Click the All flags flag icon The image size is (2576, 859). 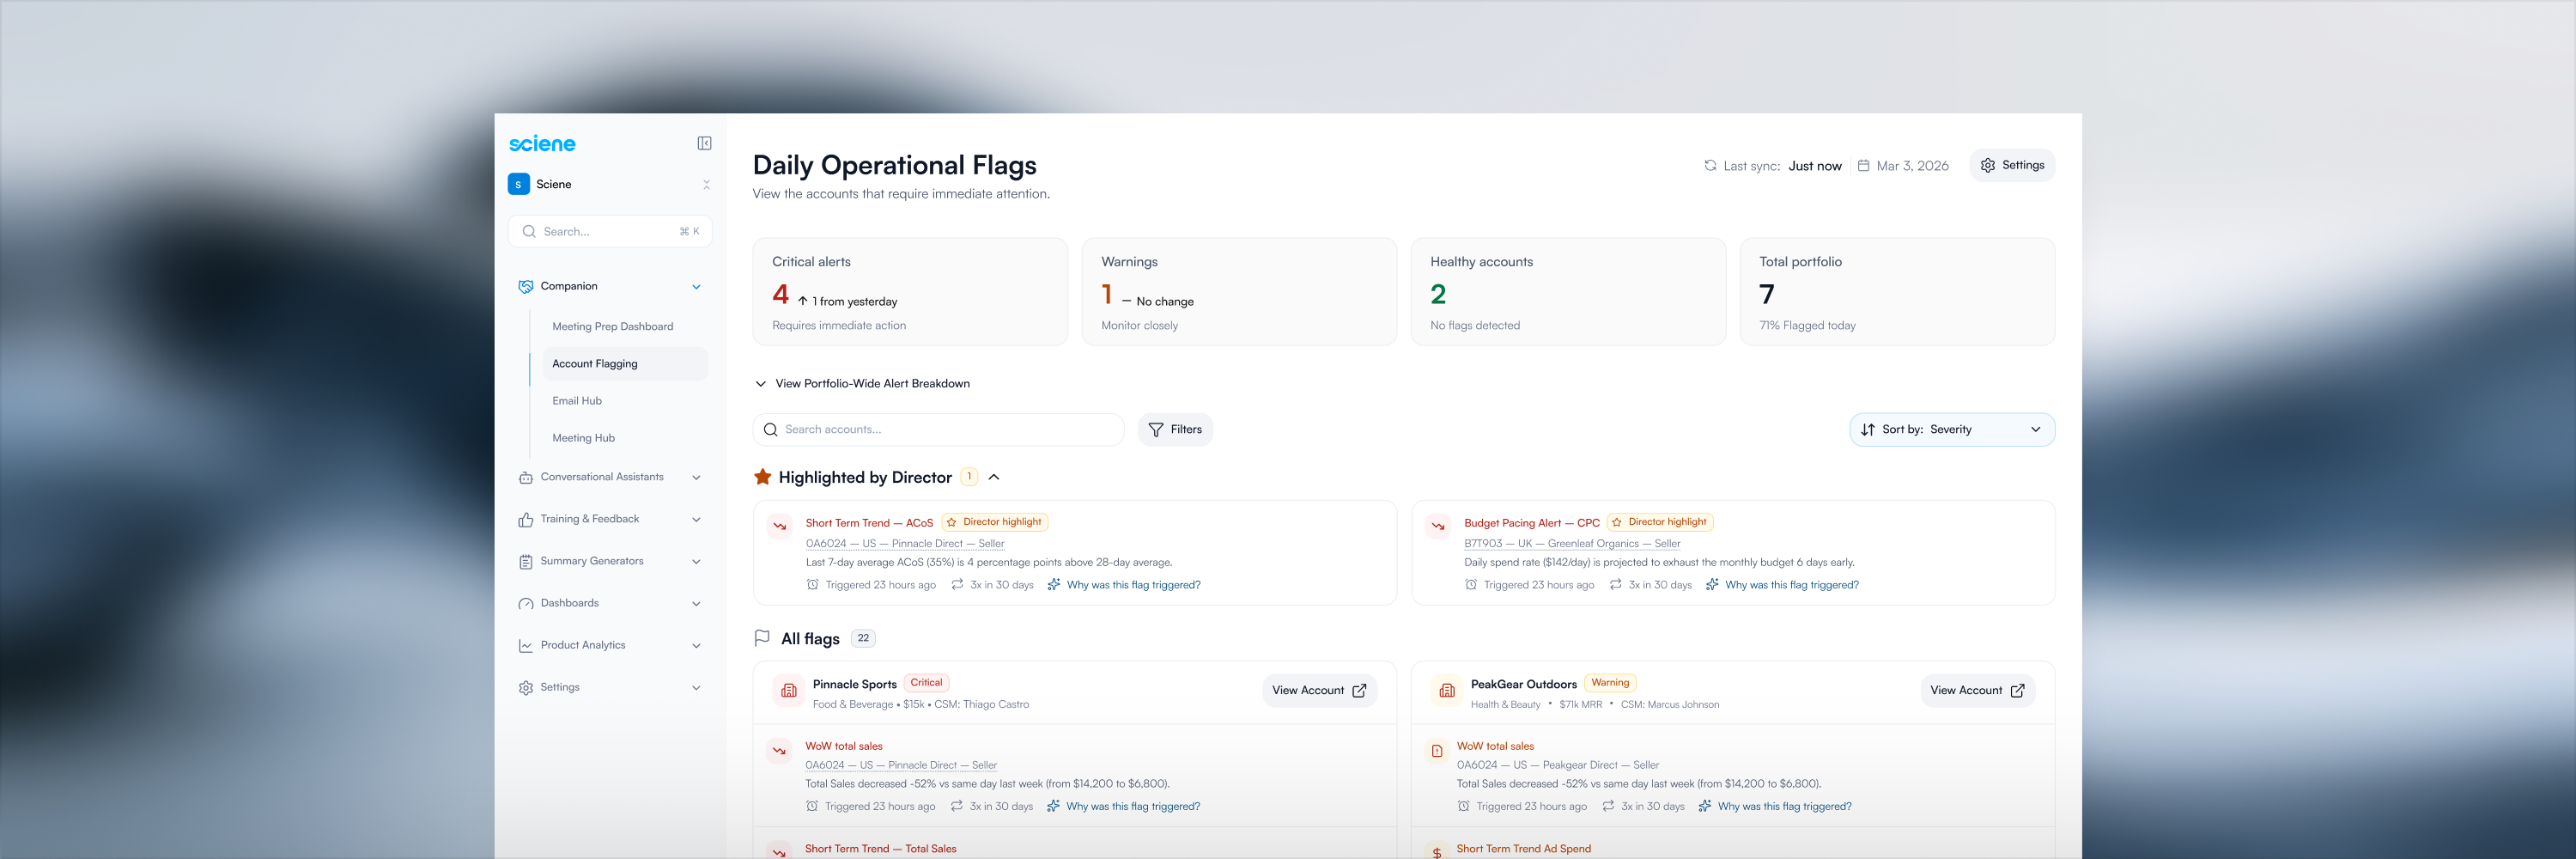(x=762, y=638)
